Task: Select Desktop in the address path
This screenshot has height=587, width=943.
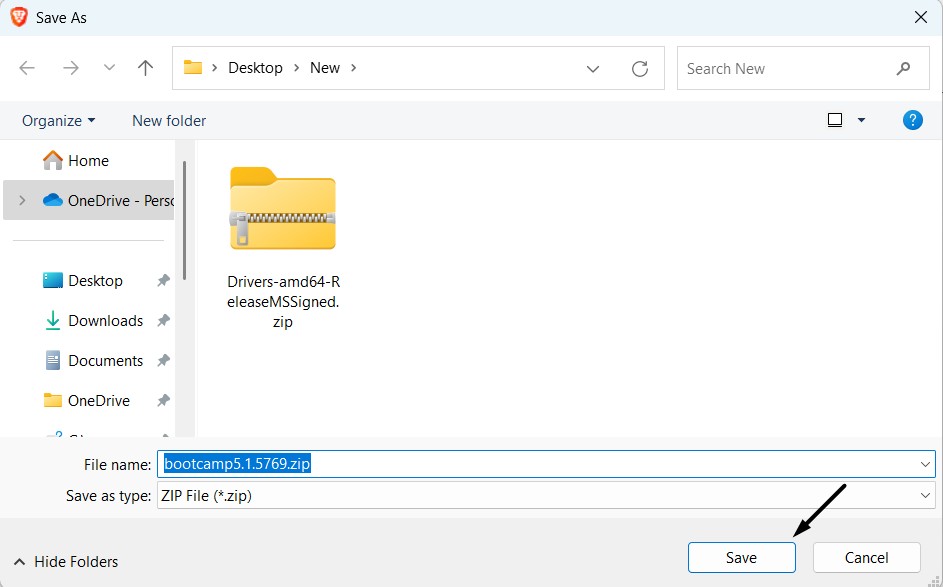Action: [x=255, y=68]
